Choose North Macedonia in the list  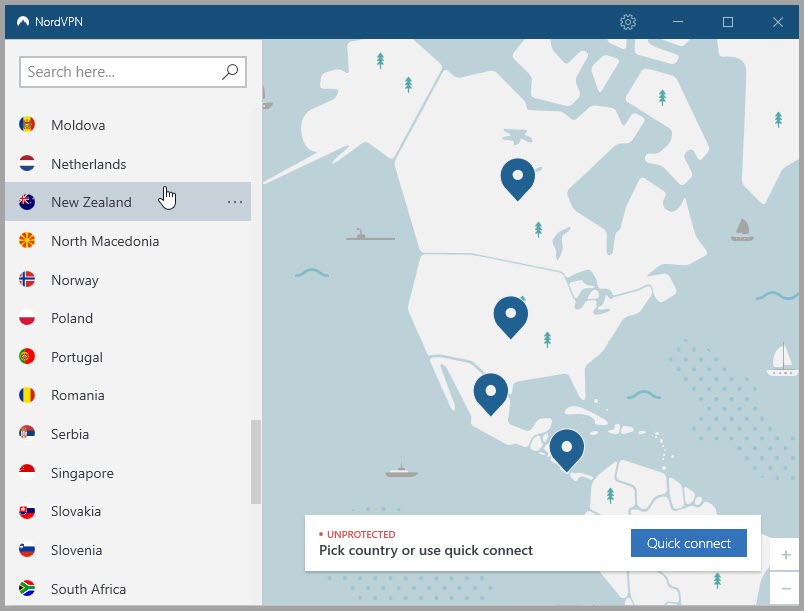[x=128, y=240]
